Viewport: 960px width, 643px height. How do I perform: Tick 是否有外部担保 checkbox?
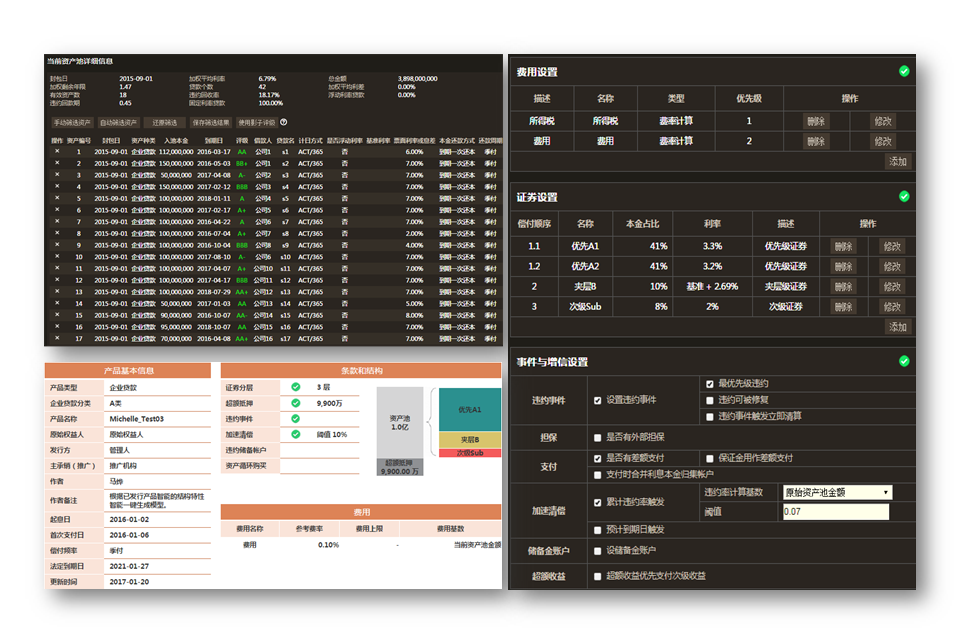tap(598, 438)
